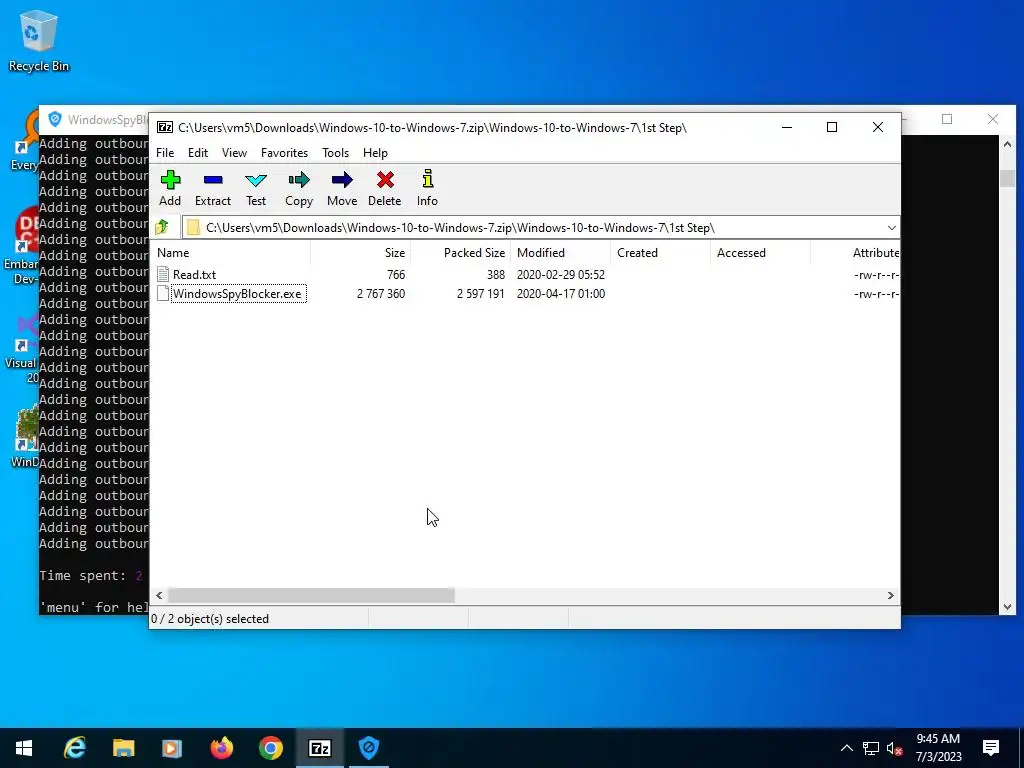Sort by Attributes column header
Screen dimensions: 1024x768
[x=856, y=253]
